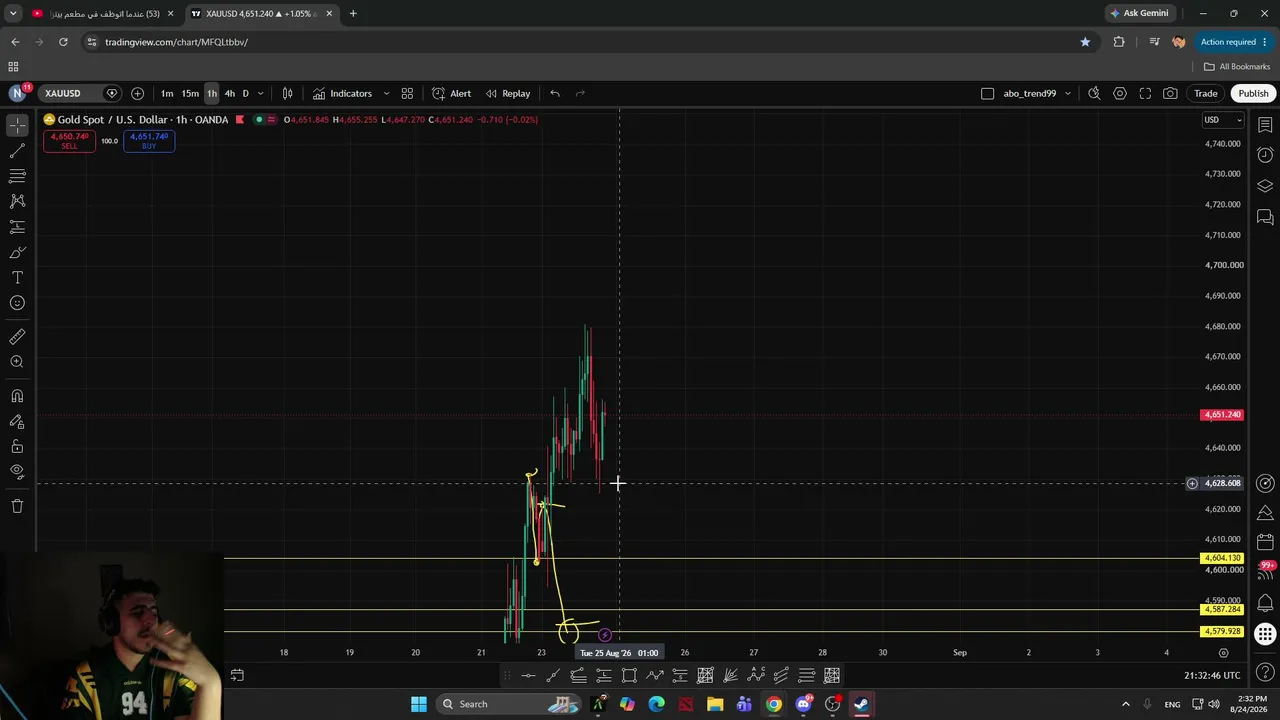Click the Publish button
This screenshot has height=720, width=1280.
tap(1253, 93)
